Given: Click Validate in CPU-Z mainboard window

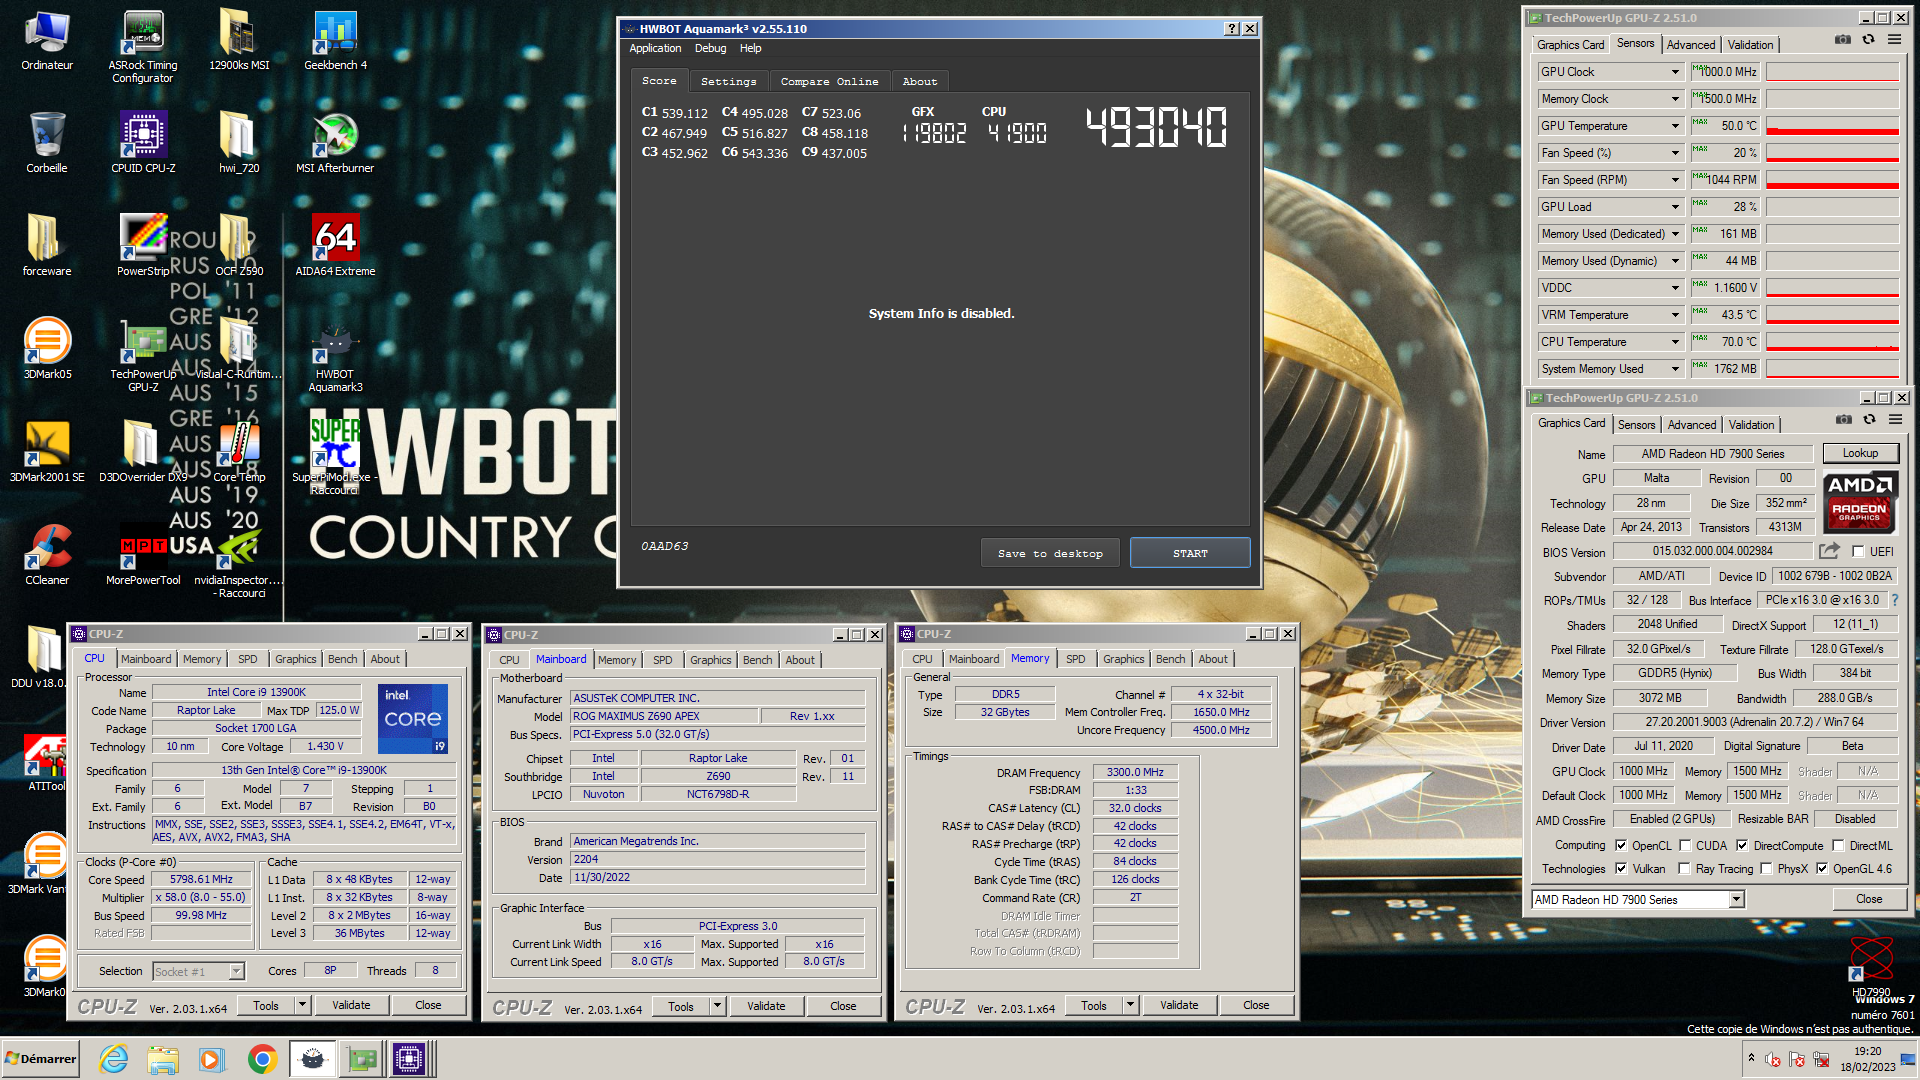Looking at the screenshot, I should (x=766, y=1006).
